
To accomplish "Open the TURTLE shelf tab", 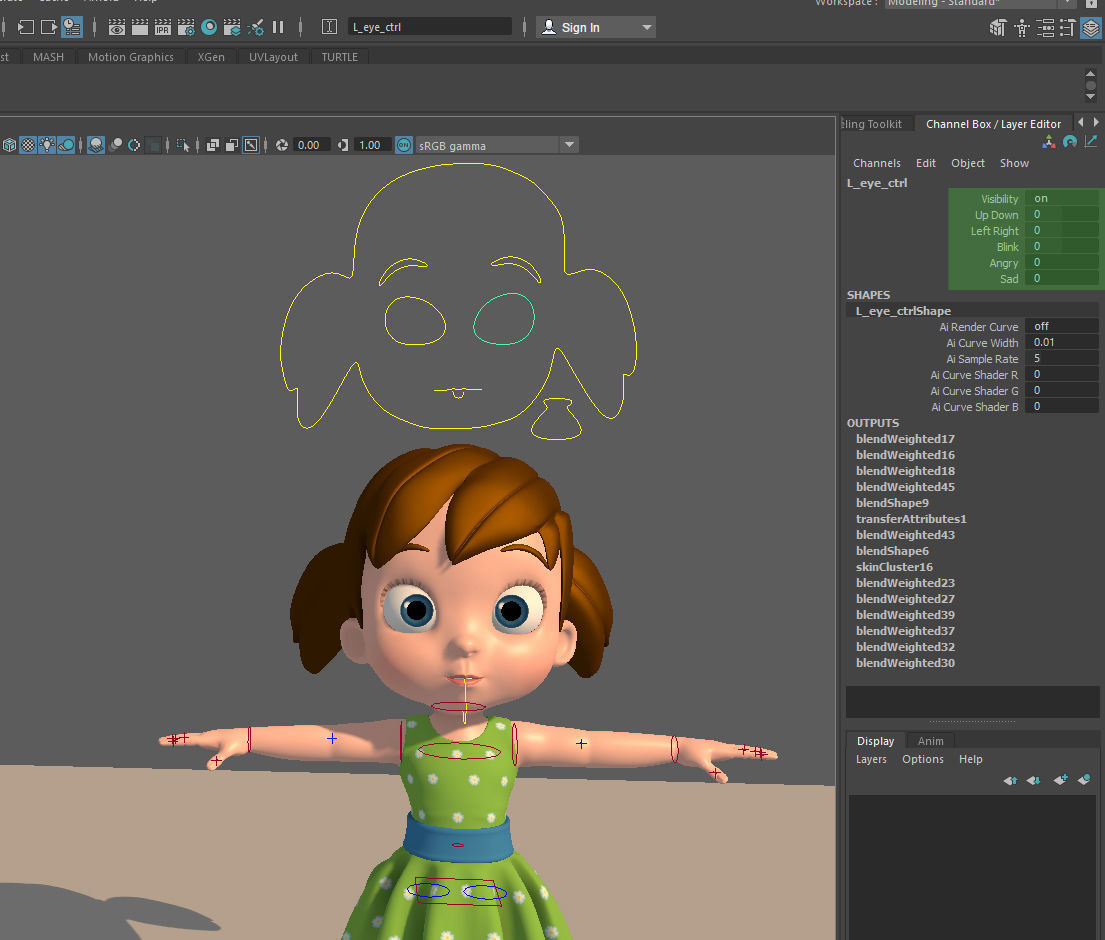I will (340, 57).
